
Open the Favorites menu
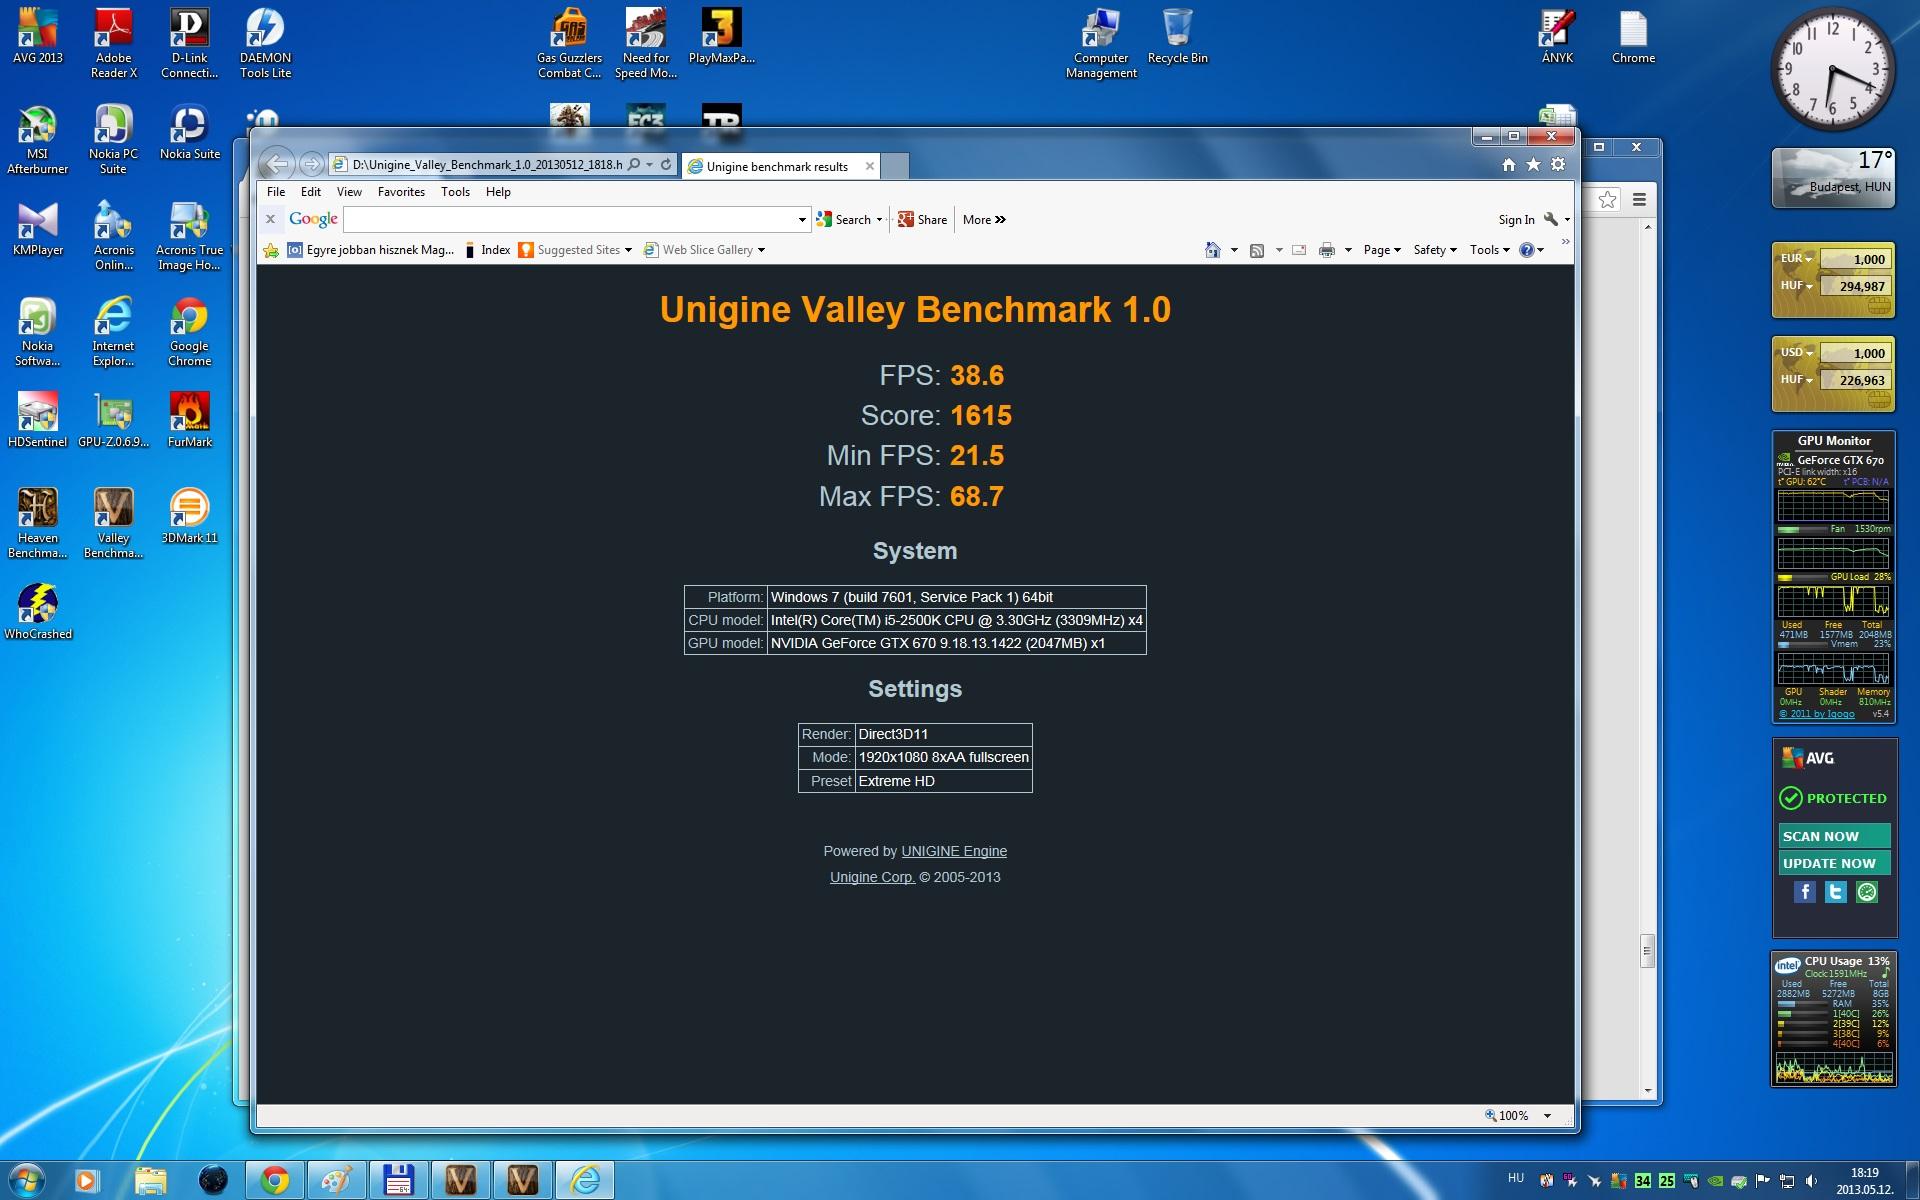[401, 192]
